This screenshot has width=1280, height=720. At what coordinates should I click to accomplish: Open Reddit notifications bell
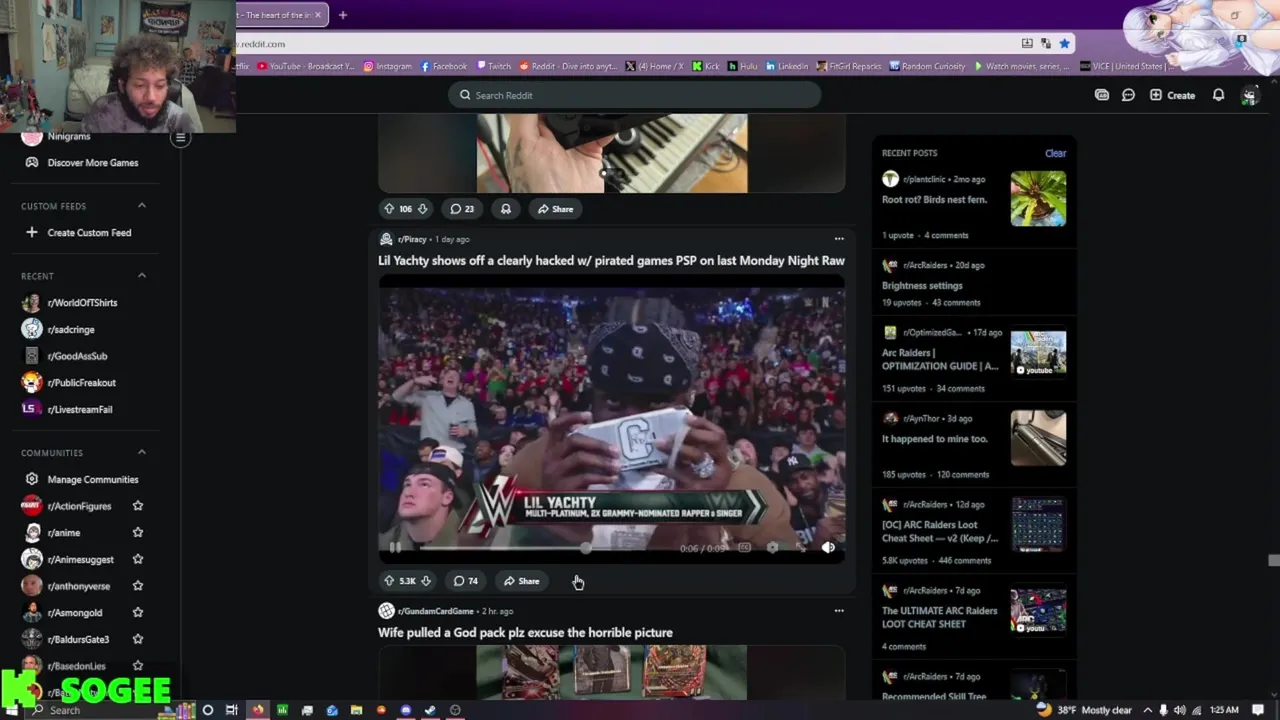click(1218, 95)
